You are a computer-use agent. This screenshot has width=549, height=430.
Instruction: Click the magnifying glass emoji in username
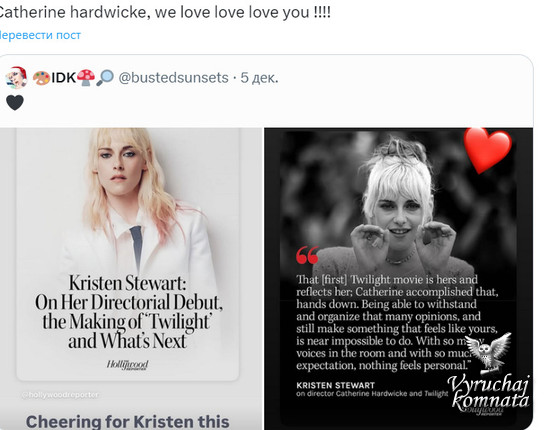pyautogui.click(x=105, y=77)
